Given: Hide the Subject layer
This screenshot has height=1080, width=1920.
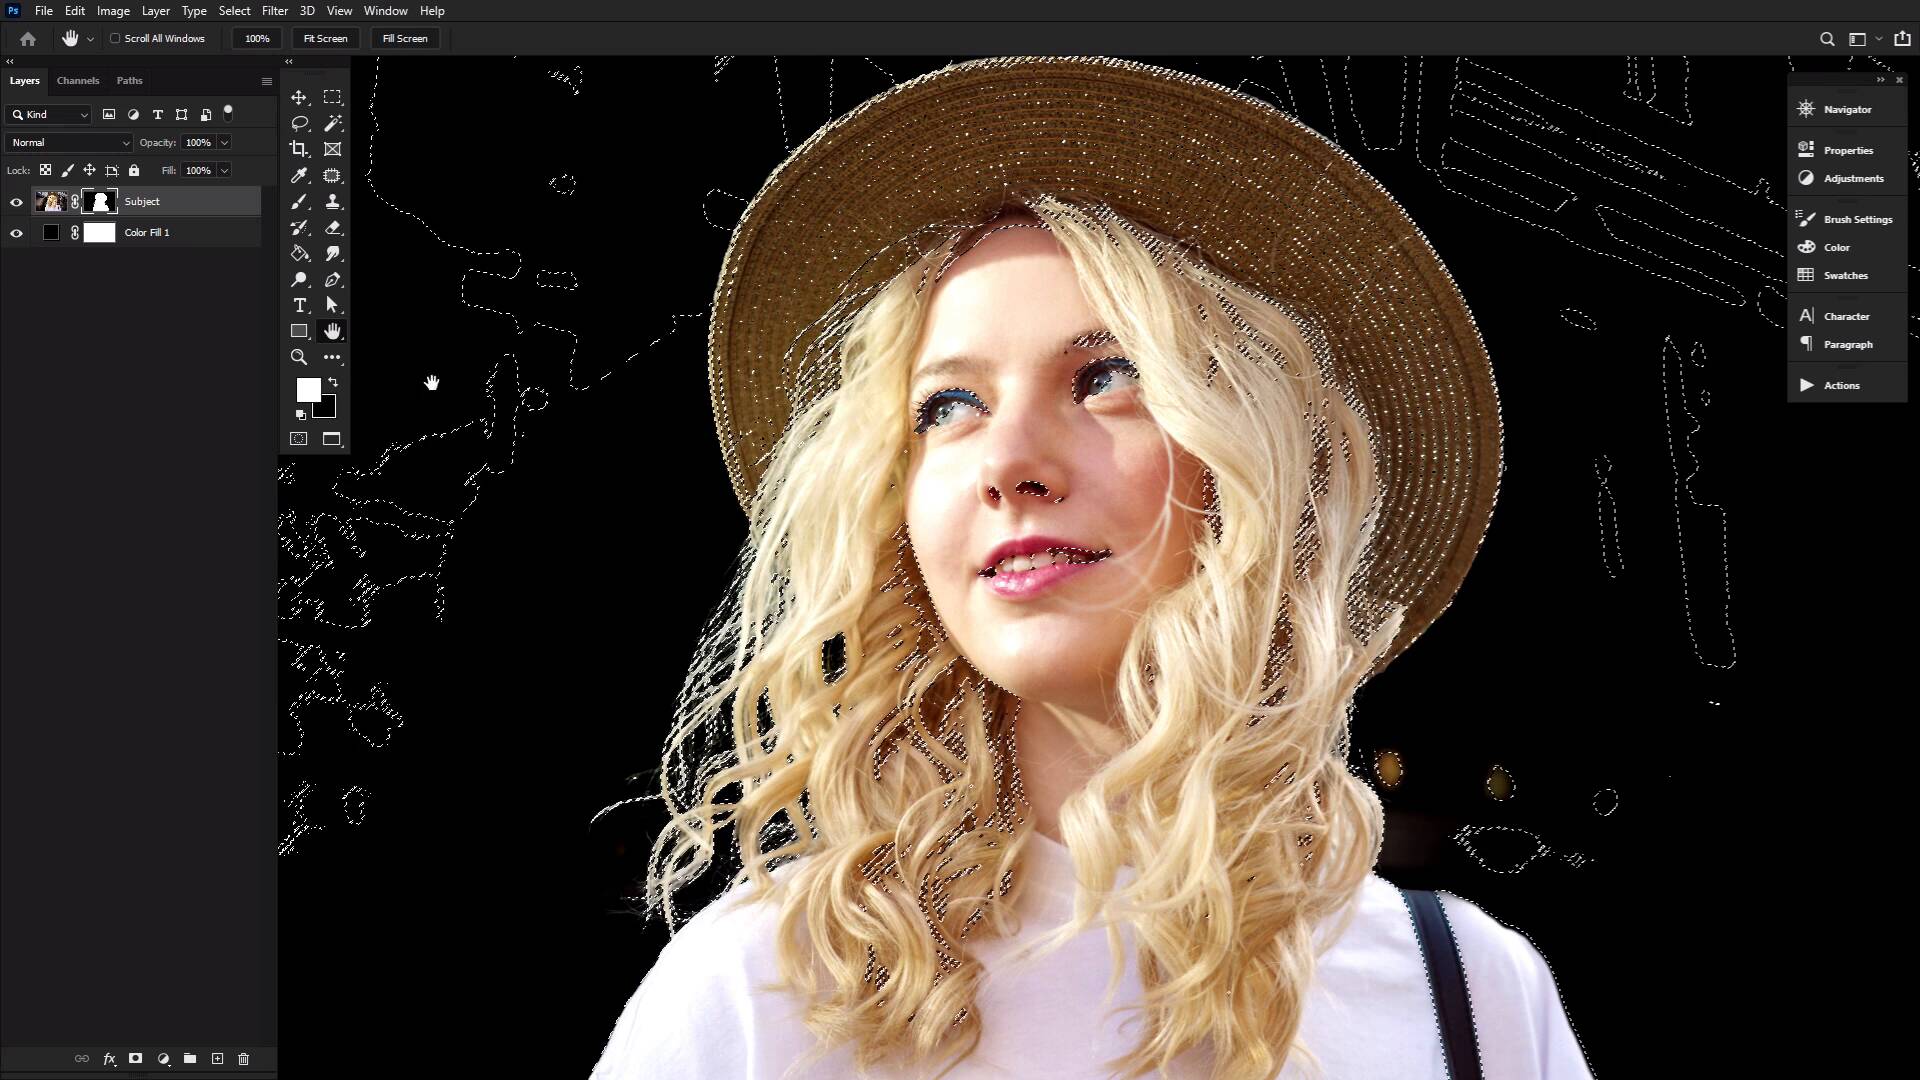Looking at the screenshot, I should [16, 202].
